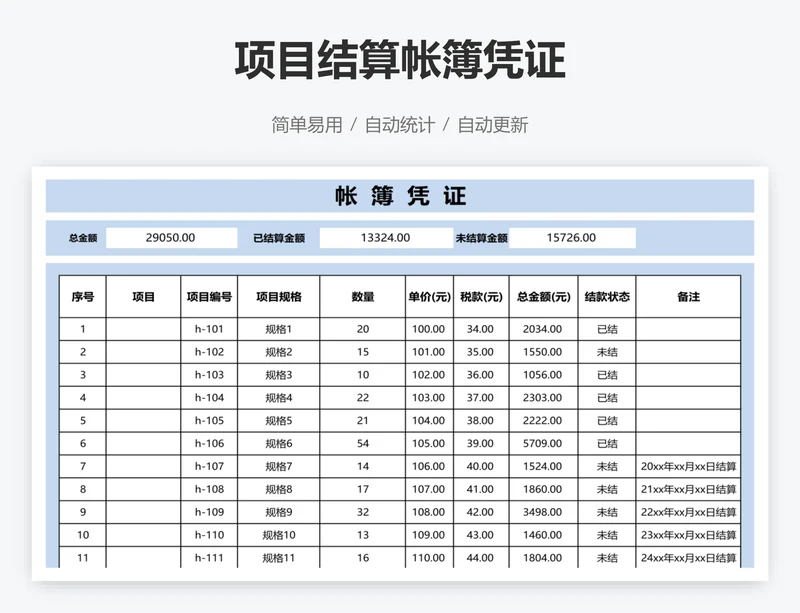Select total amount 1804.00
The image size is (800, 613).
pyautogui.click(x=543, y=558)
